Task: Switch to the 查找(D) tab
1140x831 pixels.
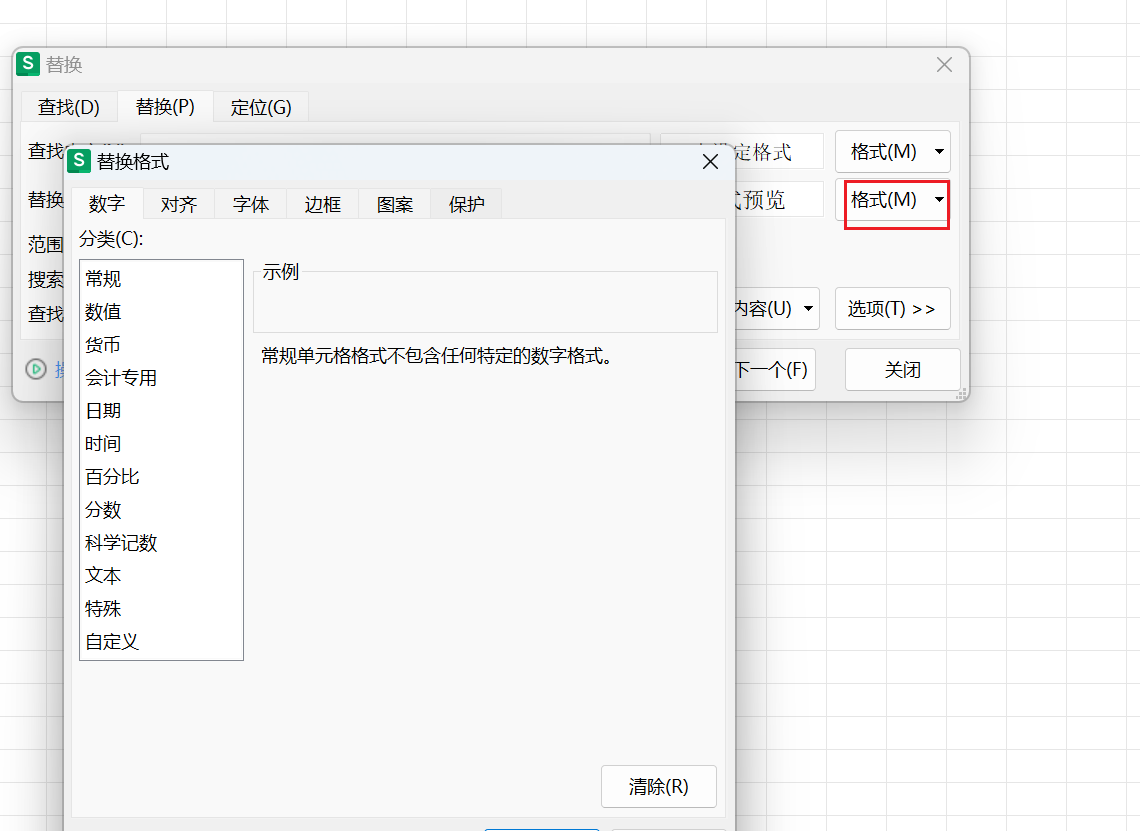Action: click(69, 107)
